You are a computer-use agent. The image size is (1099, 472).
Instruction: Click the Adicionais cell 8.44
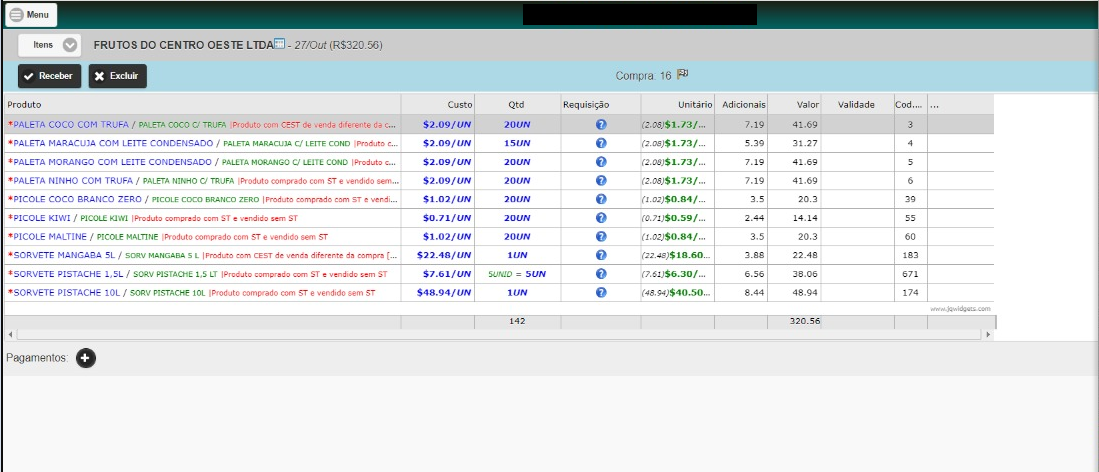click(x=741, y=292)
